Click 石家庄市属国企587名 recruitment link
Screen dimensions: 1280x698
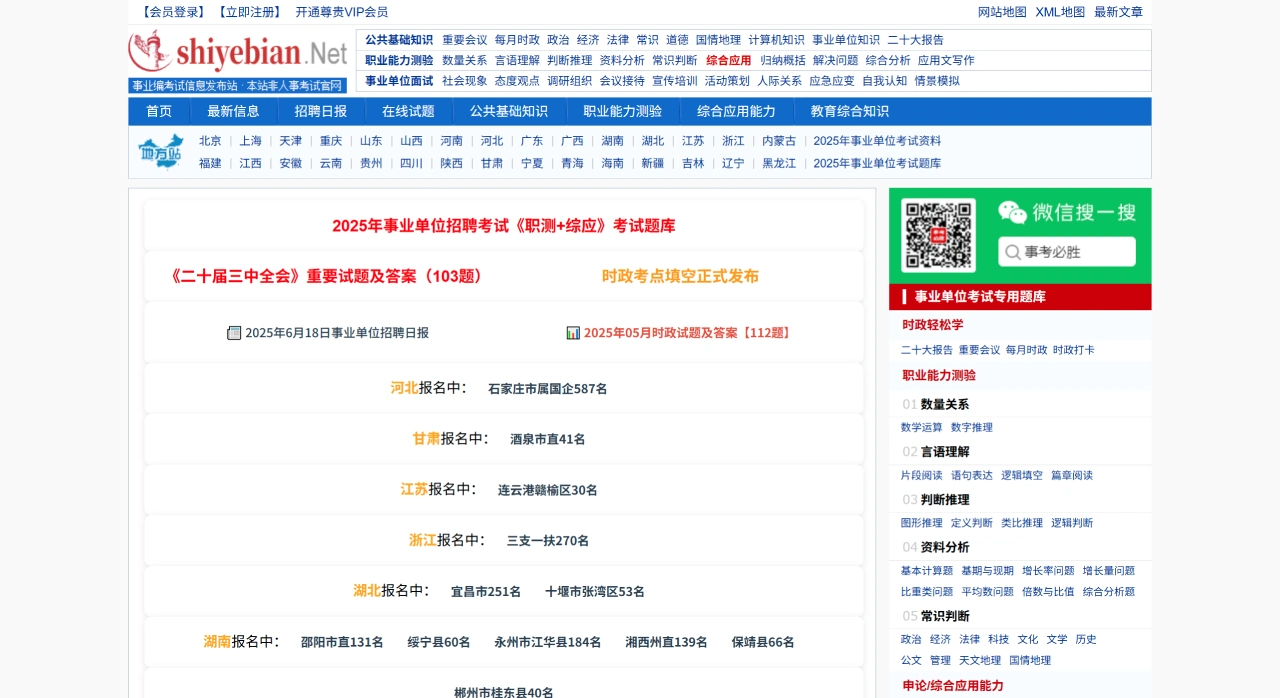pyautogui.click(x=547, y=389)
